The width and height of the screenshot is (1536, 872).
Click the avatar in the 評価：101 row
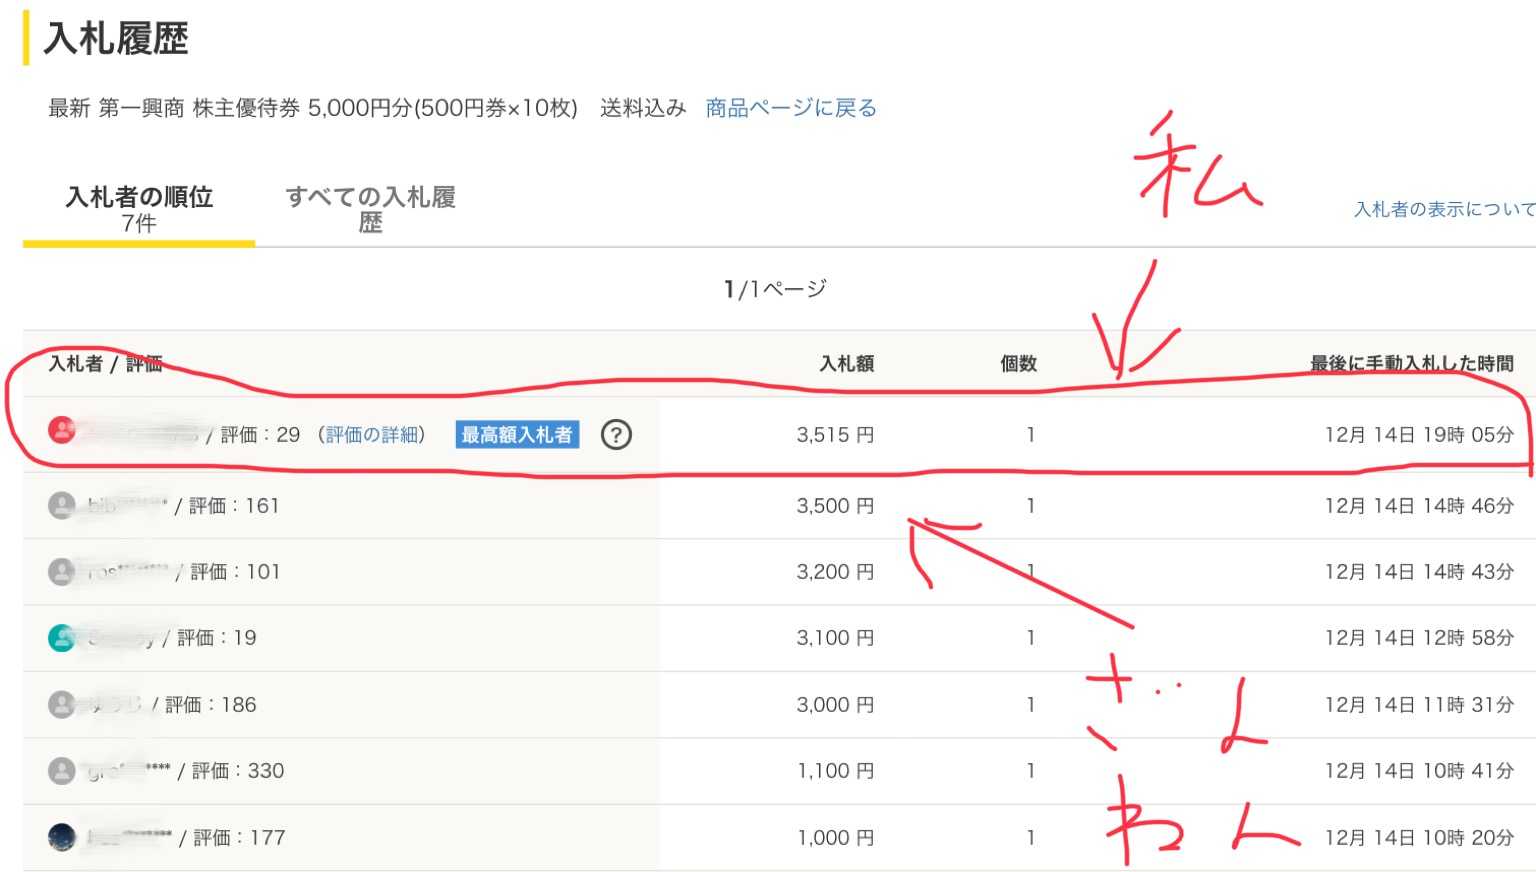(62, 572)
